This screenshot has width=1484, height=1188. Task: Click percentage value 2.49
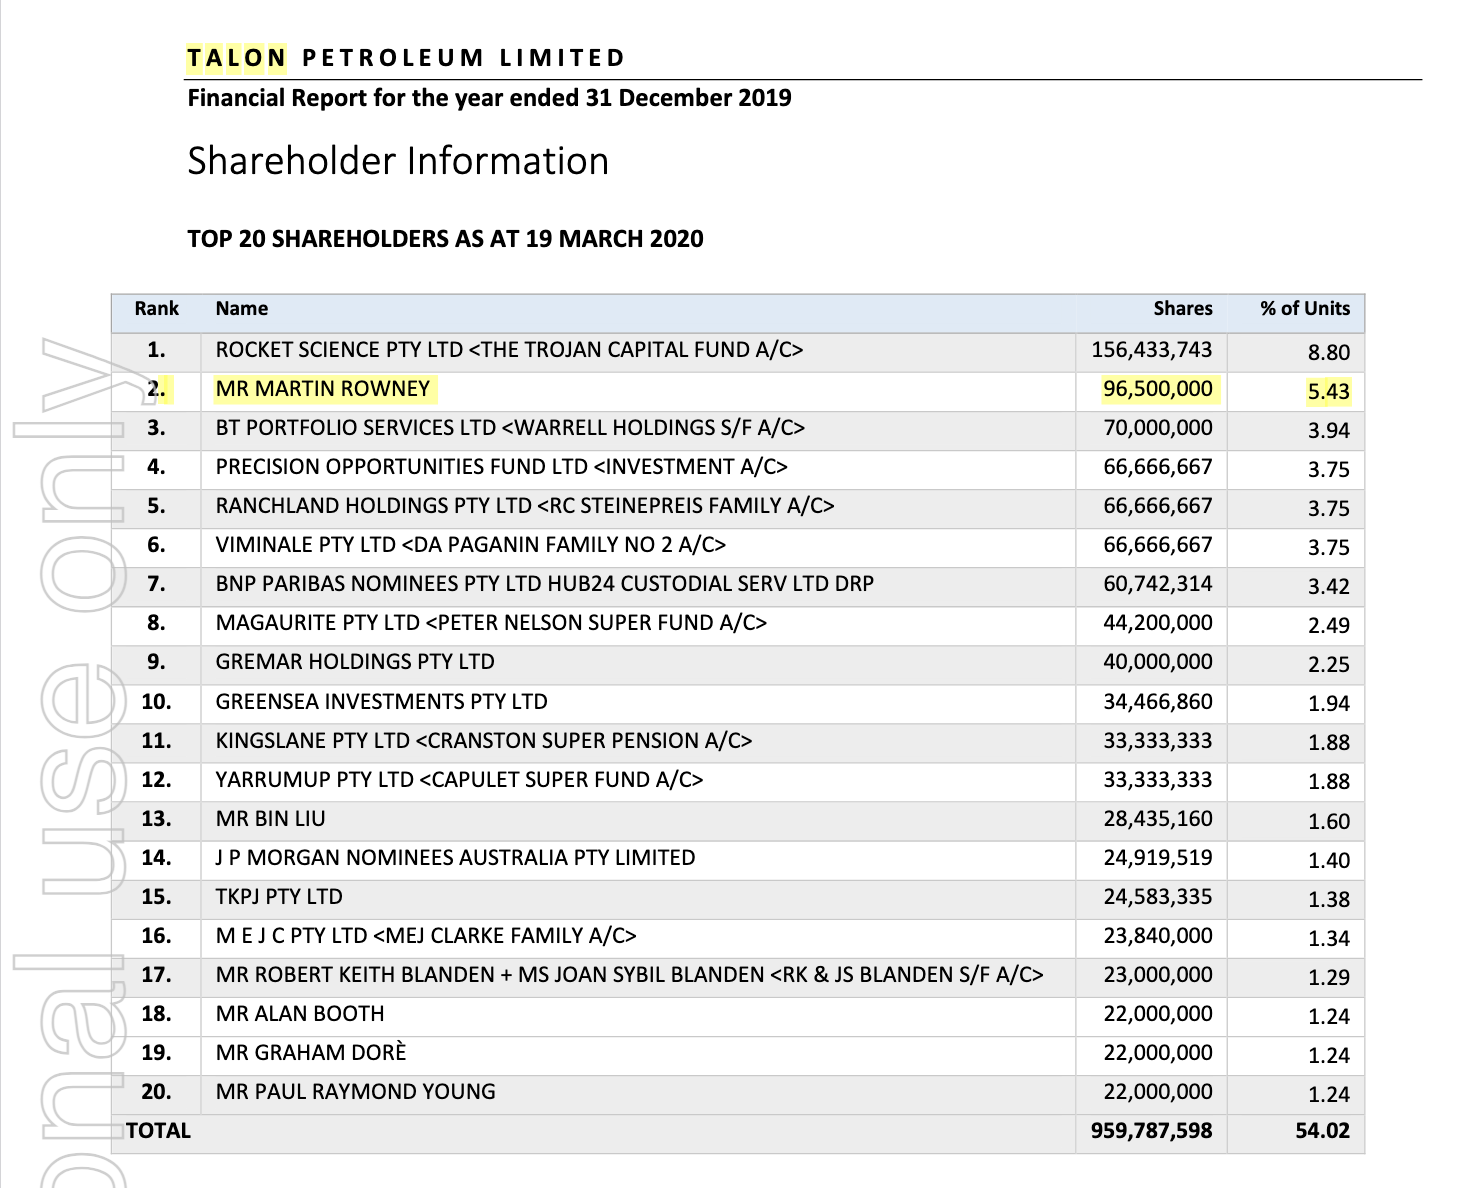[1329, 625]
